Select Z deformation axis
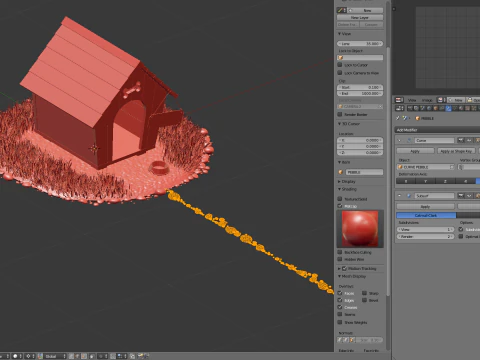 pyautogui.click(x=445, y=181)
